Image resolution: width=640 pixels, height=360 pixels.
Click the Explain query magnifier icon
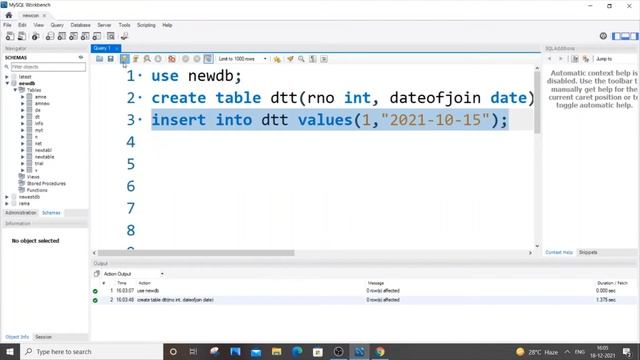(x=147, y=59)
